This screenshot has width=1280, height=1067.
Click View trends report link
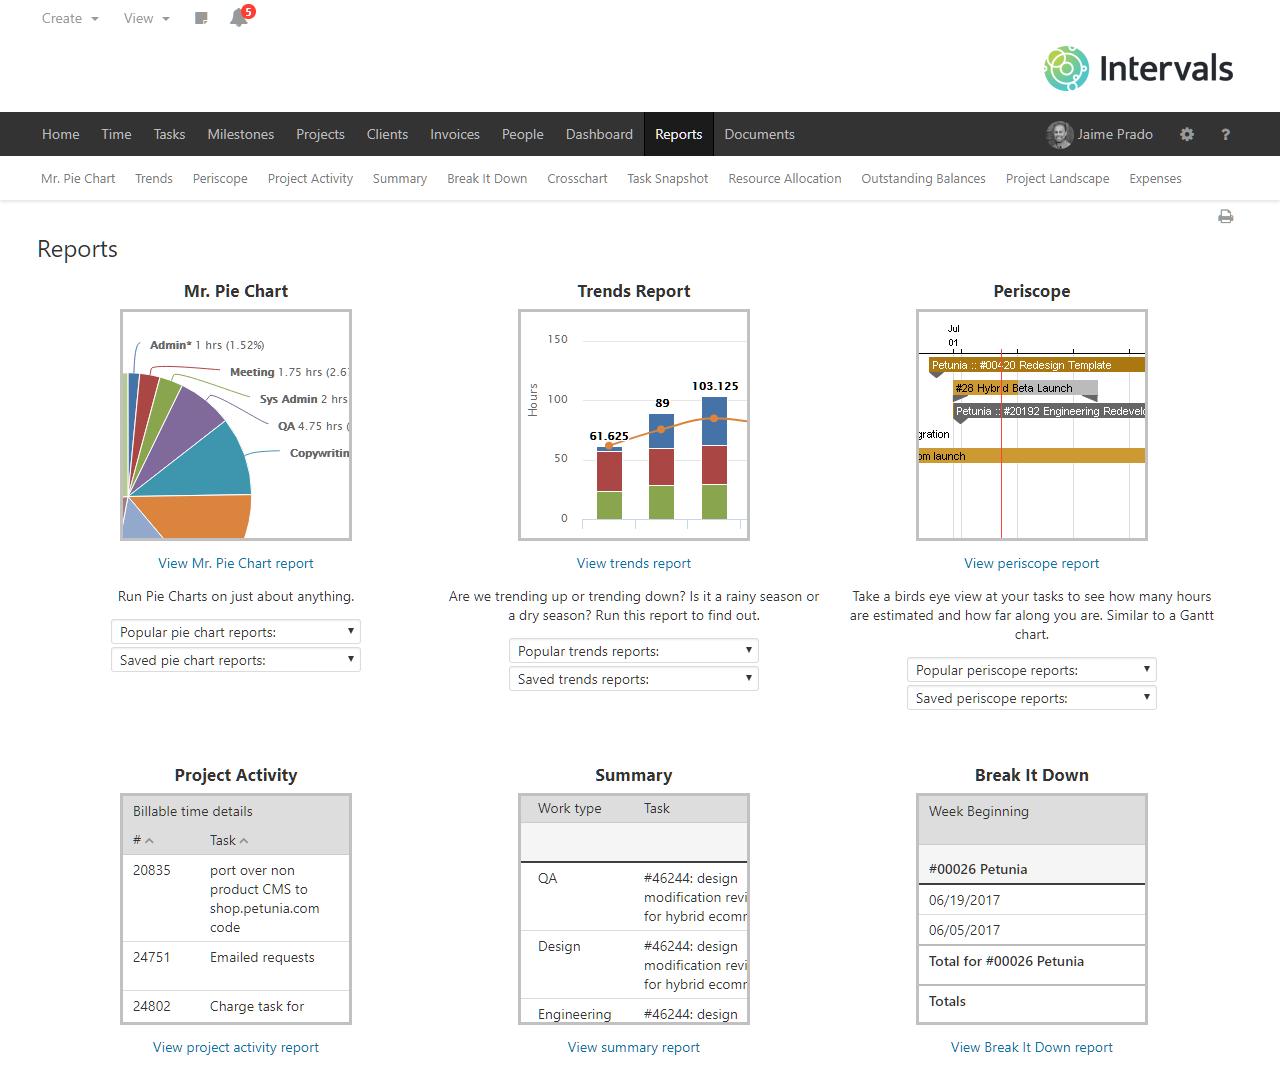634,564
